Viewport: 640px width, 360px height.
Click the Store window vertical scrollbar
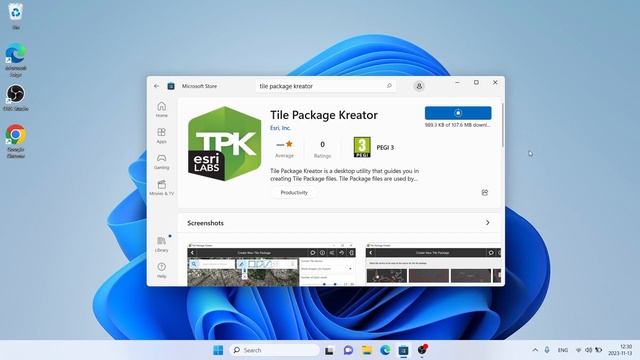503,126
